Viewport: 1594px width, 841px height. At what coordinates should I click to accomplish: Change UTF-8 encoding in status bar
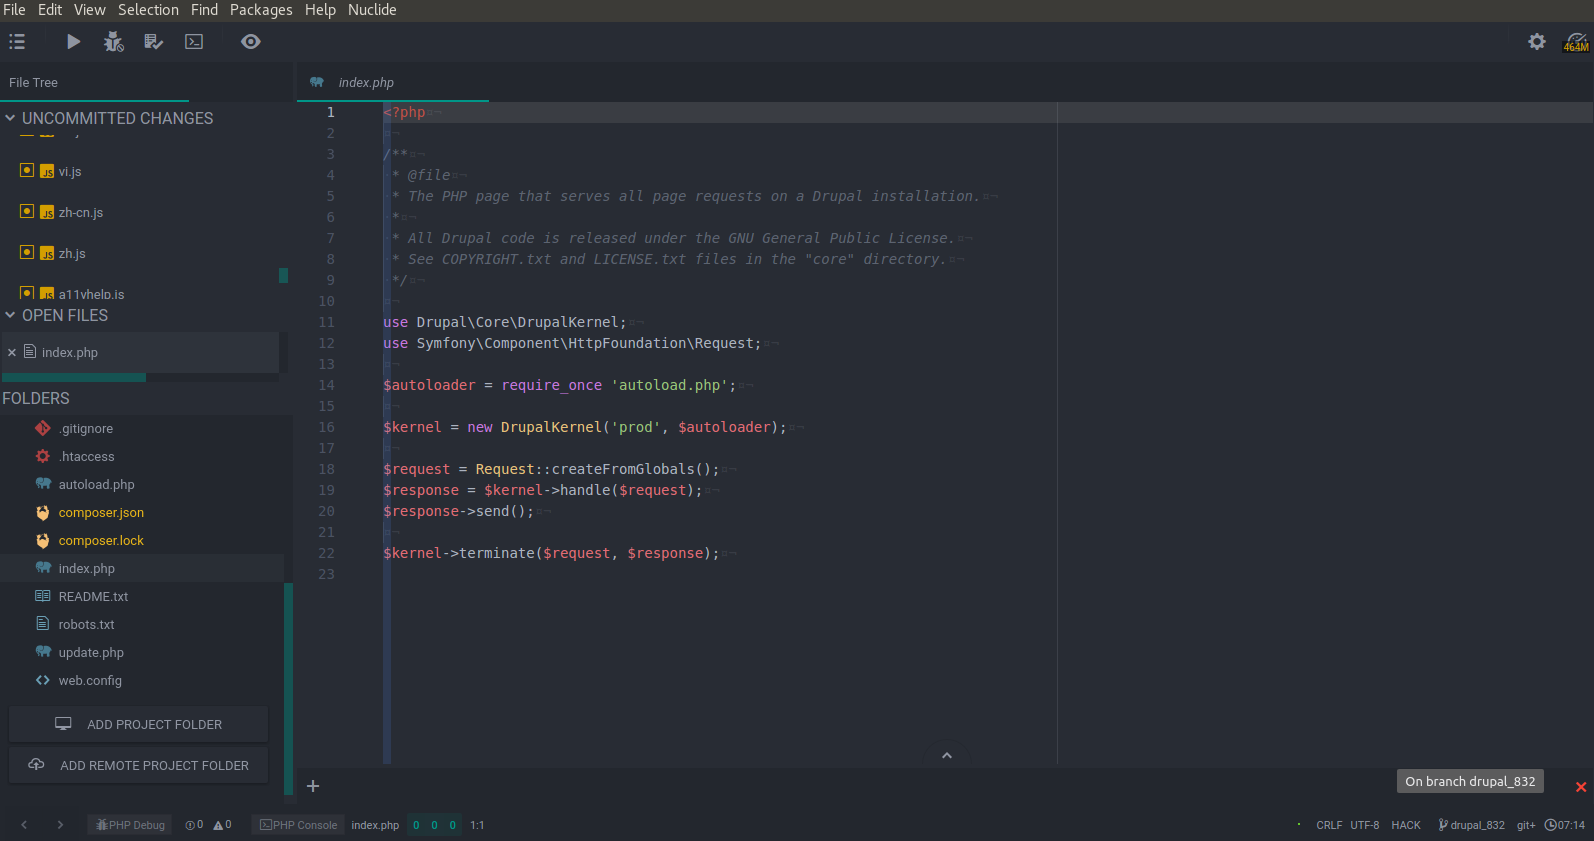click(x=1365, y=825)
